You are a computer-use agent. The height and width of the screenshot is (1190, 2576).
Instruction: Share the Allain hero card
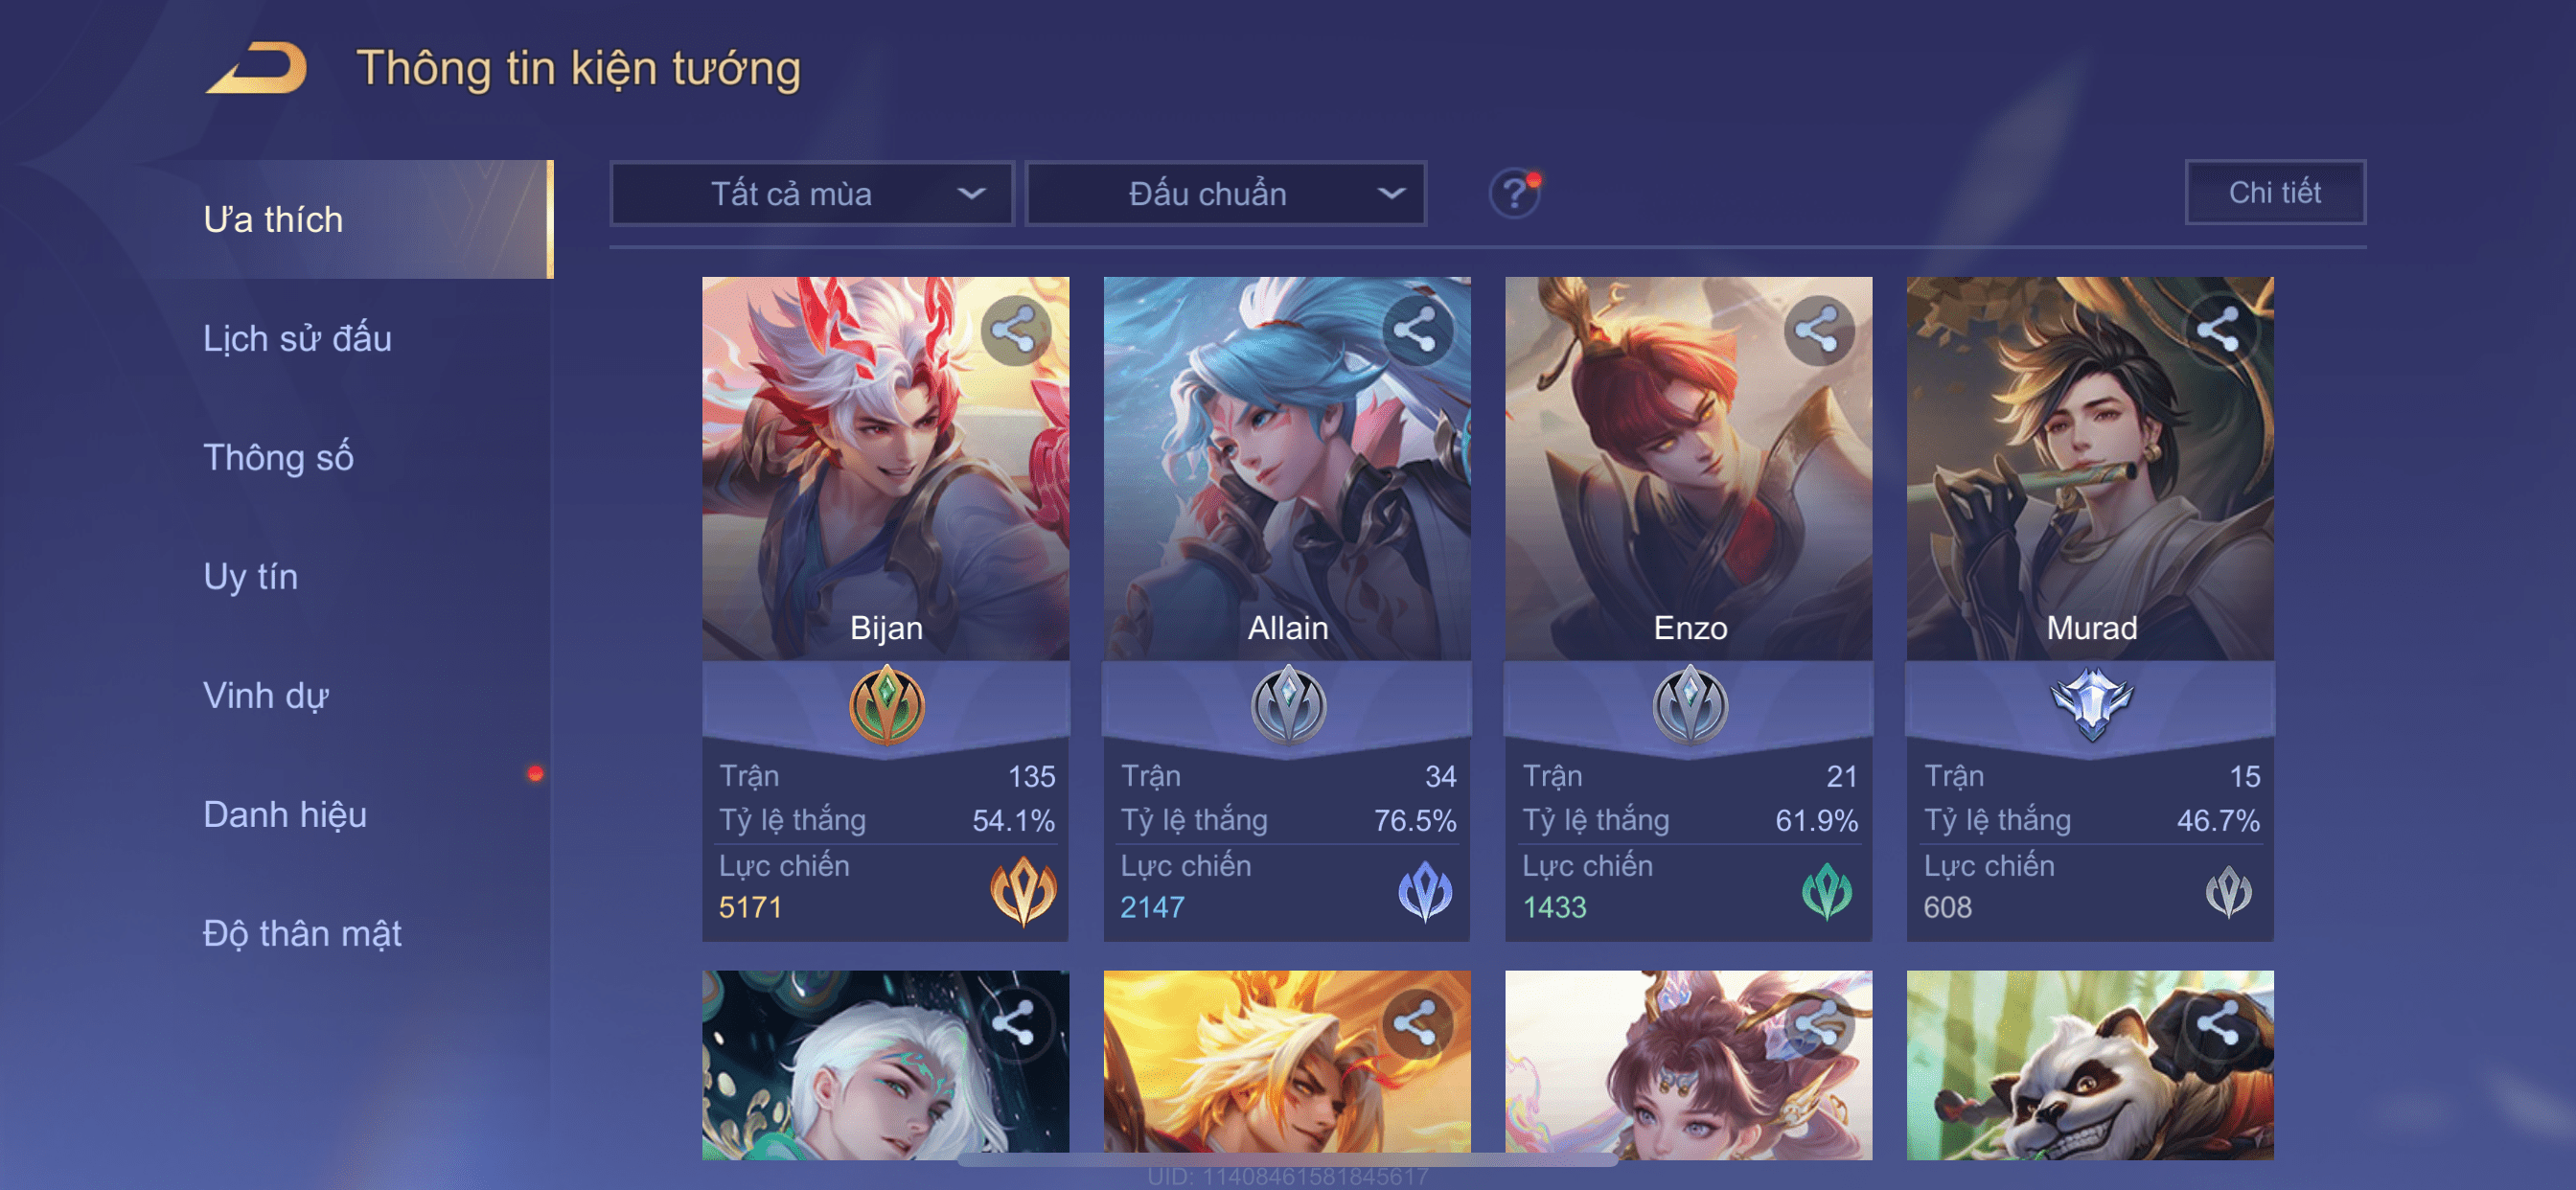(1416, 330)
